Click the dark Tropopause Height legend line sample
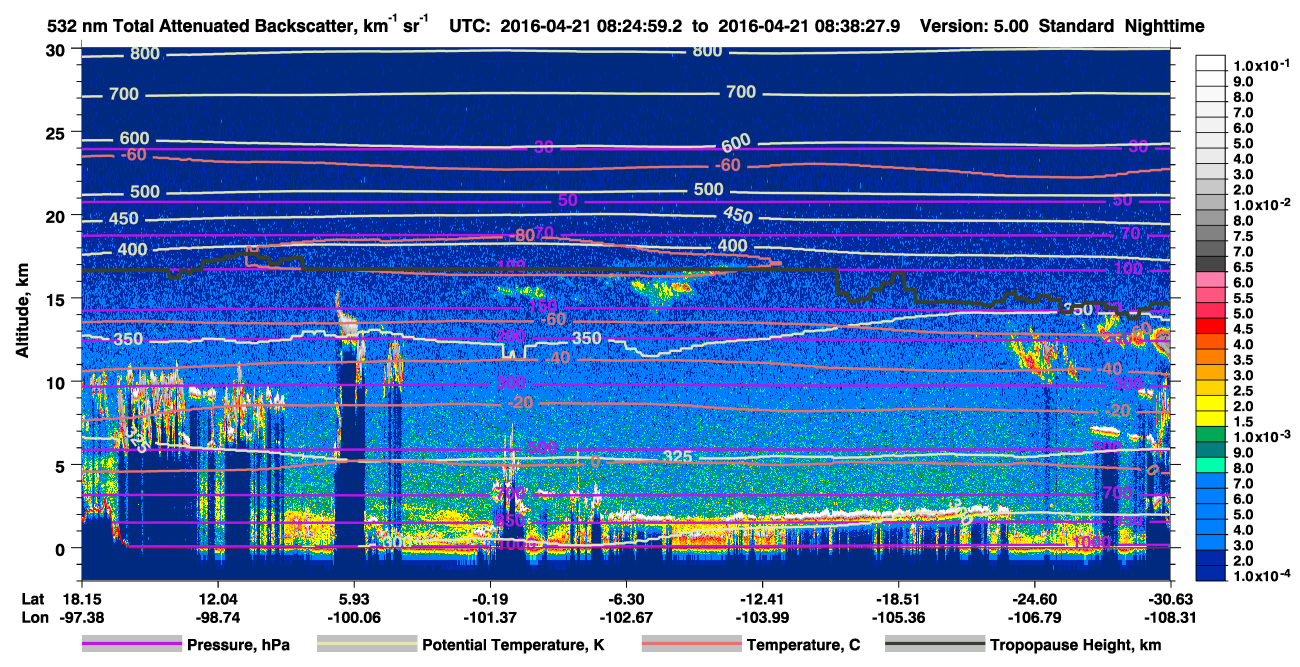 tap(935, 645)
